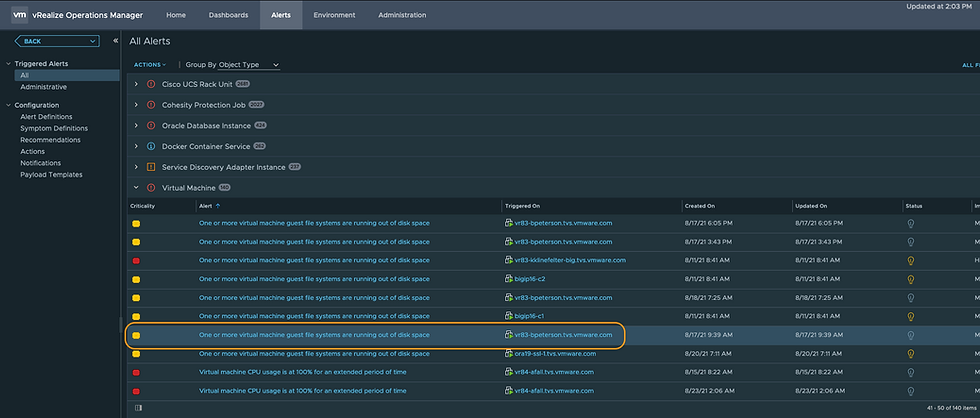
Task: Select Administrative under Triggered Alerts
Action: click(44, 87)
